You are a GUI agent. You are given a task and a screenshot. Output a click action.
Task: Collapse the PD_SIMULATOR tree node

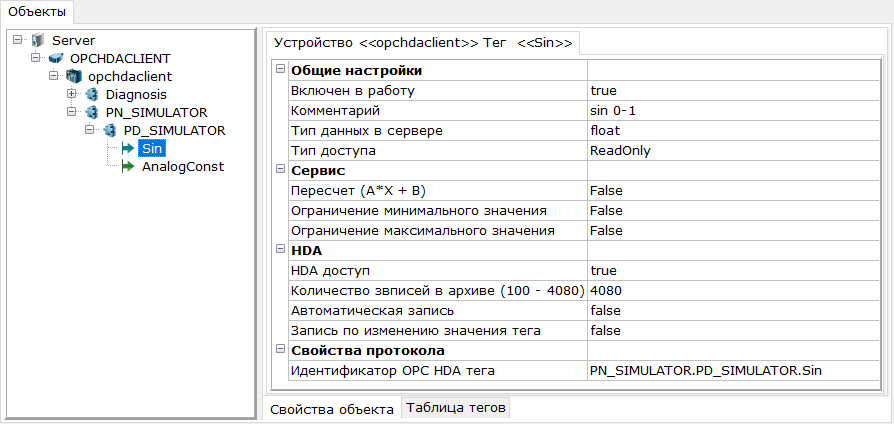click(90, 130)
